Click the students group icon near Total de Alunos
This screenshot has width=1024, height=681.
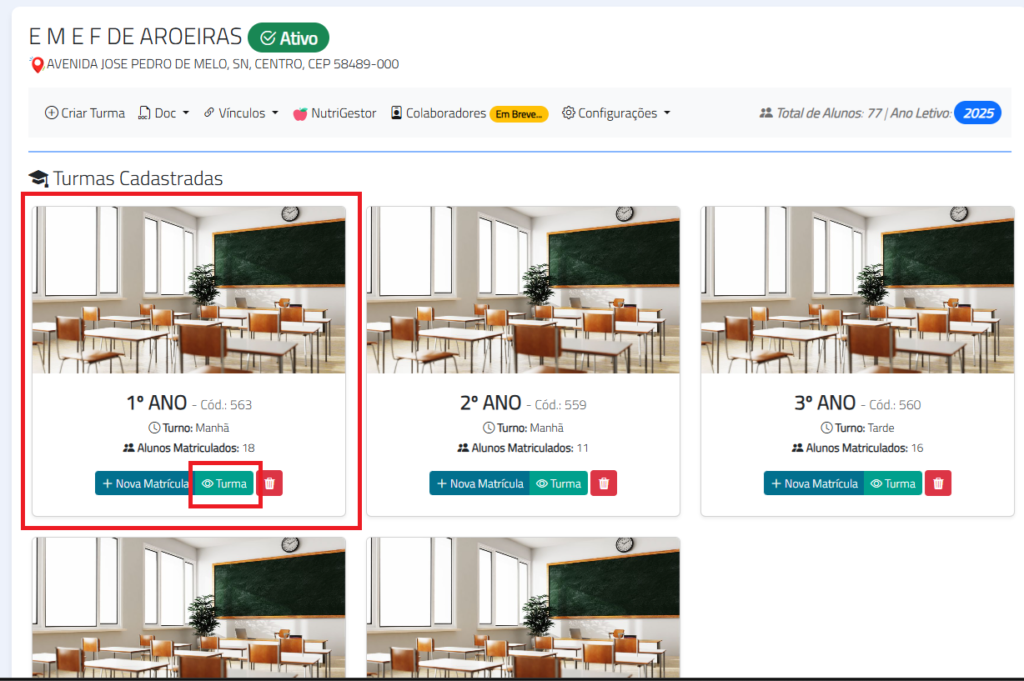click(766, 113)
